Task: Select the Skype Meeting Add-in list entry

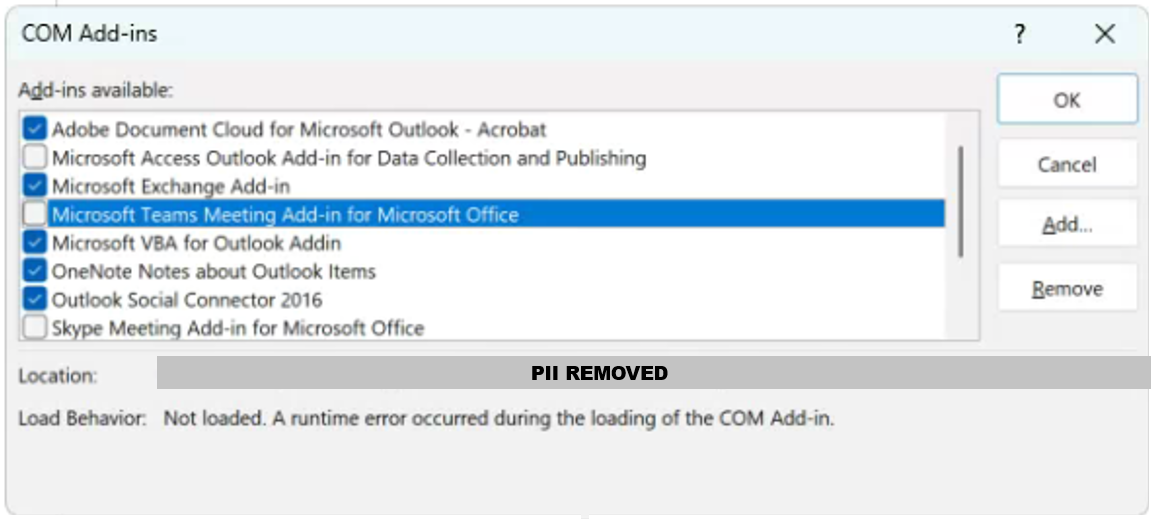Action: (x=238, y=327)
